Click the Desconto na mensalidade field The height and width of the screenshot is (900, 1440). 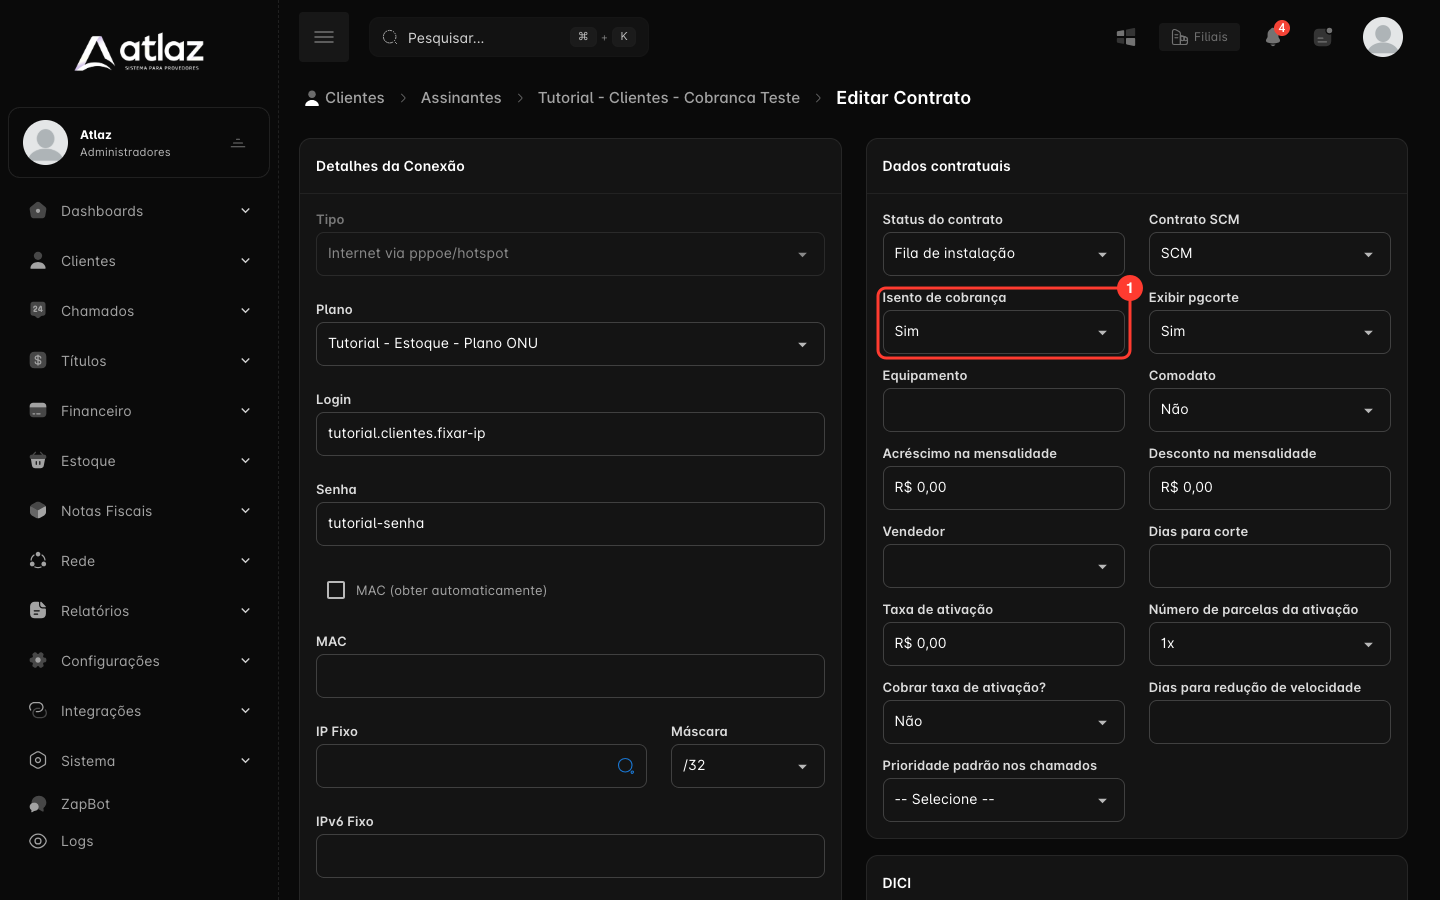click(1269, 488)
